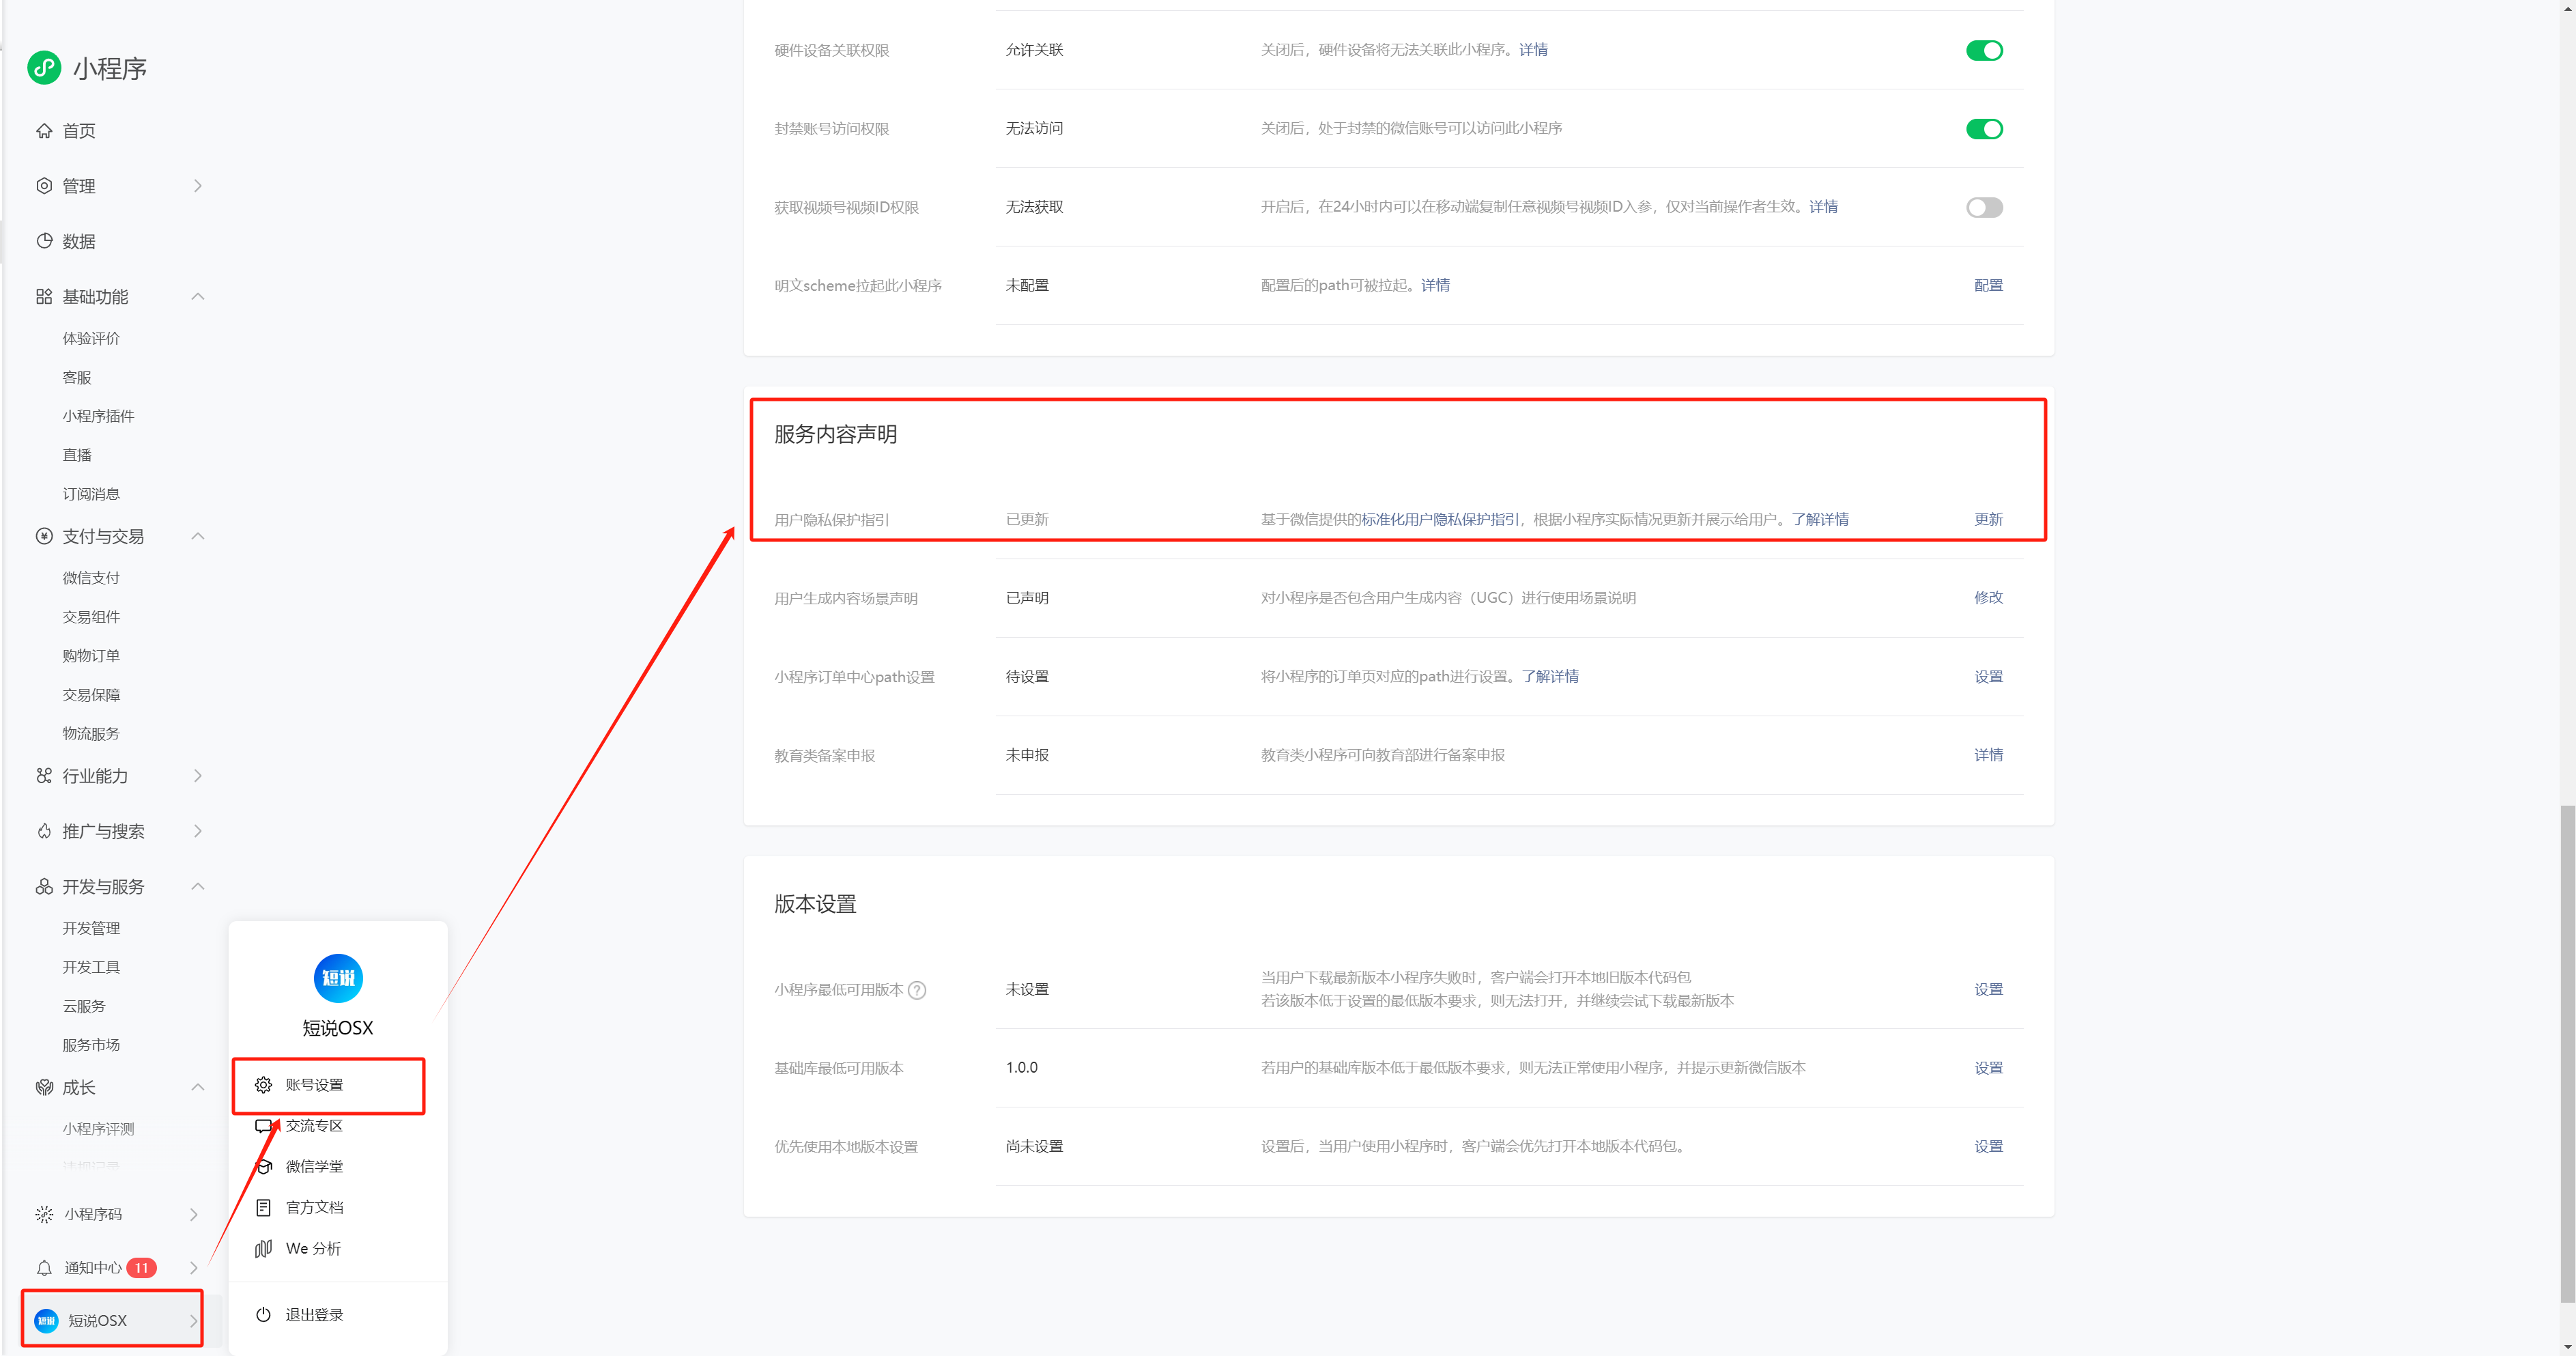Click the 通知中心 bell icon
This screenshot has width=2576, height=1356.
(x=44, y=1268)
